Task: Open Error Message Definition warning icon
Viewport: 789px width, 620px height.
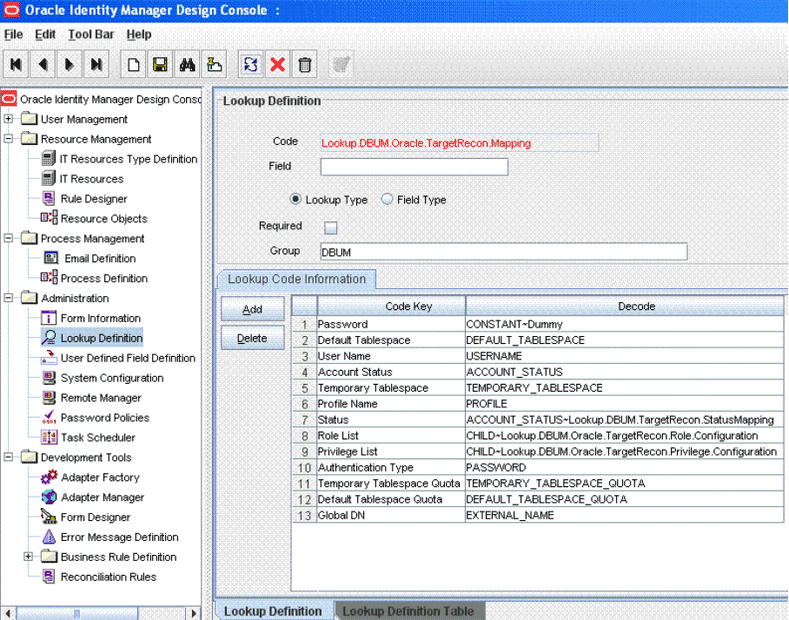Action: [49, 537]
